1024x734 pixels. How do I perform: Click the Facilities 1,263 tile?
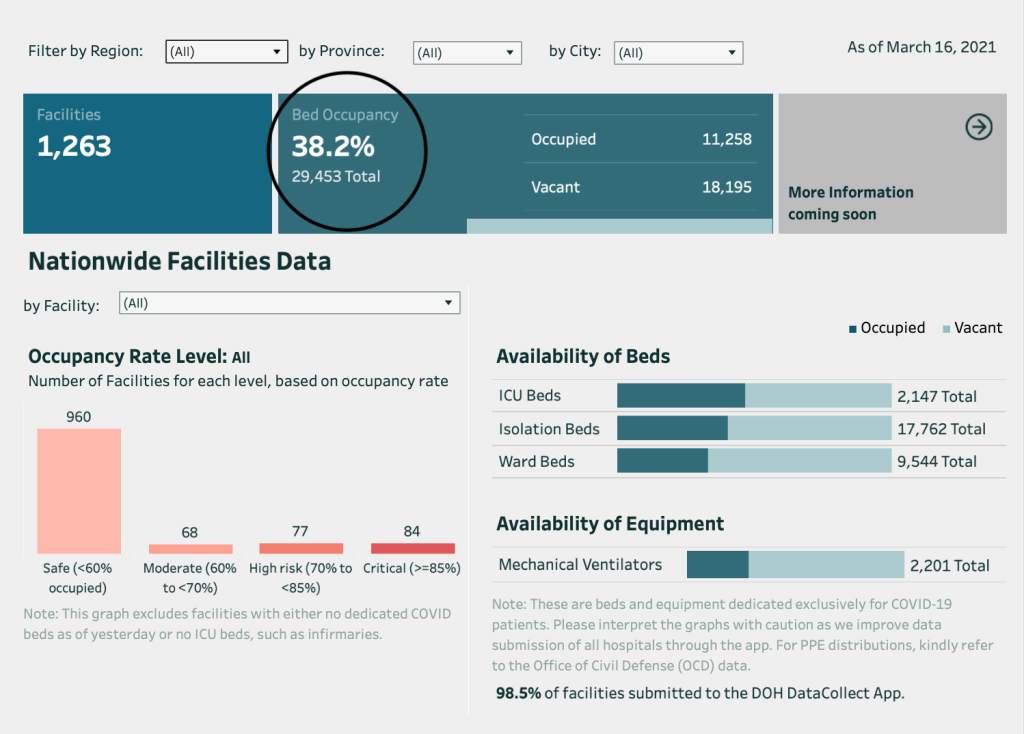point(147,163)
